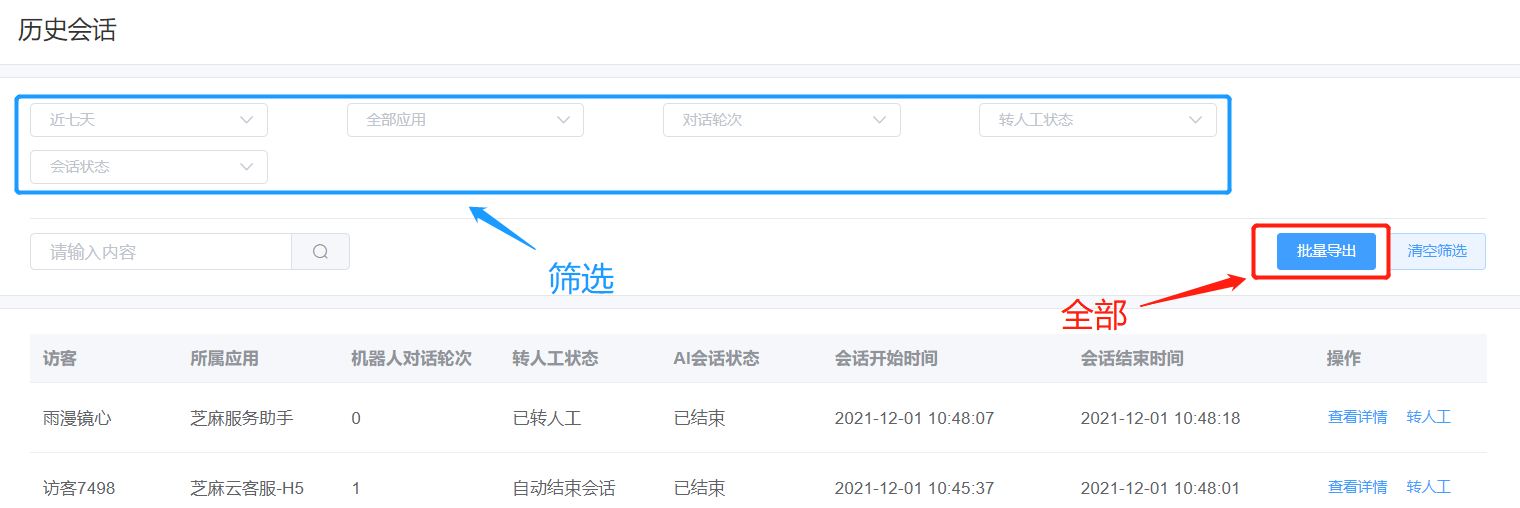This screenshot has width=1520, height=508.
Task: View details for visitor 雨漫镜心
Action: [x=1357, y=417]
